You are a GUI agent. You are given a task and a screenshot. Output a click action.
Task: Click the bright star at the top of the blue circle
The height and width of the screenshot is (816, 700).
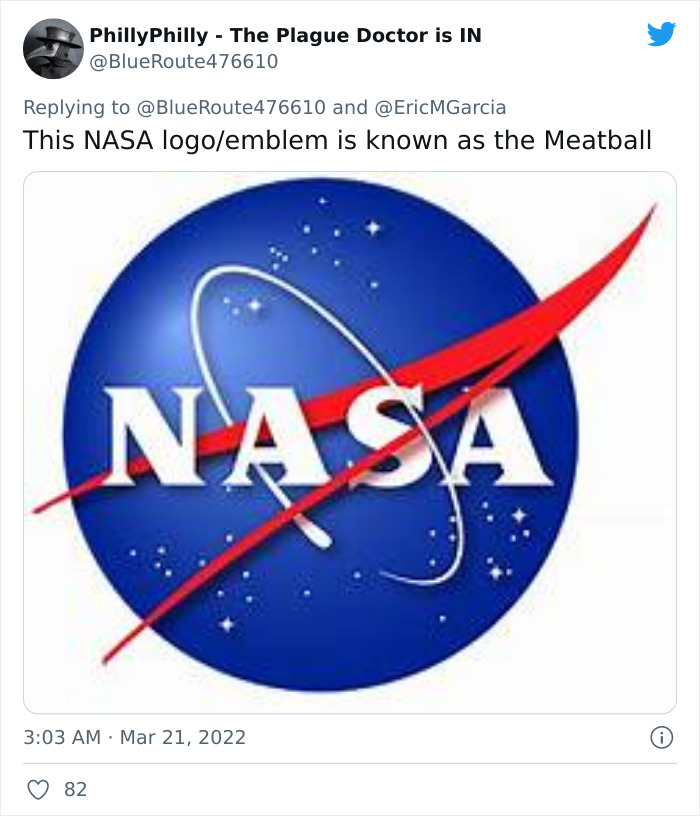coord(372,229)
